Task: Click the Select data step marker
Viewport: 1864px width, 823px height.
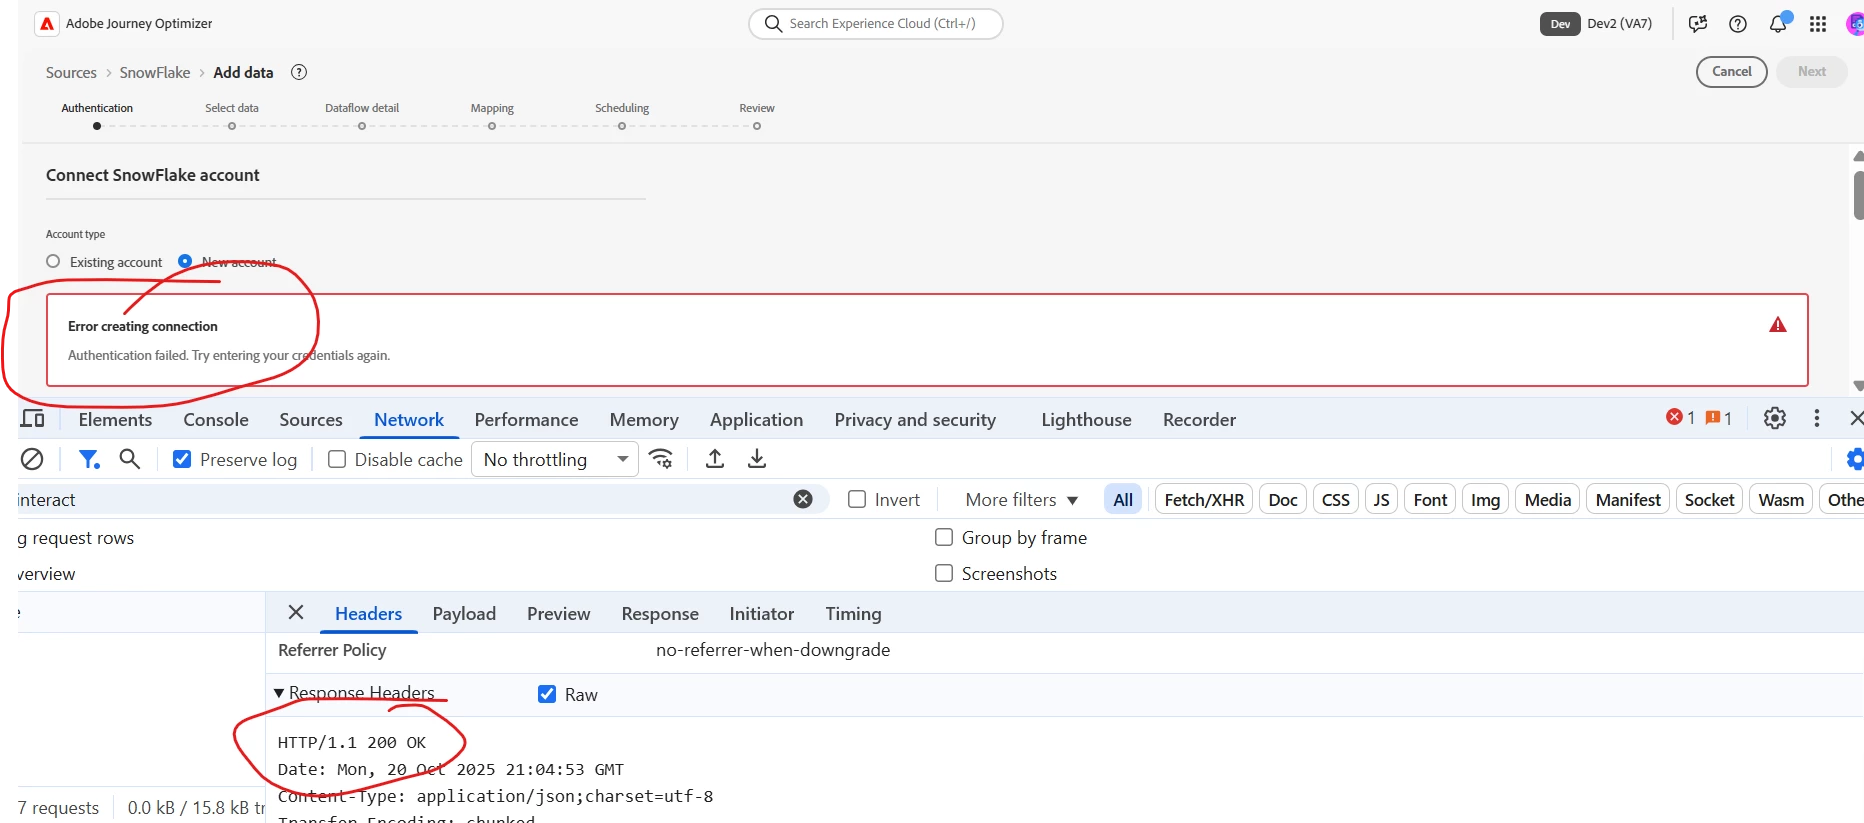Action: tap(232, 126)
